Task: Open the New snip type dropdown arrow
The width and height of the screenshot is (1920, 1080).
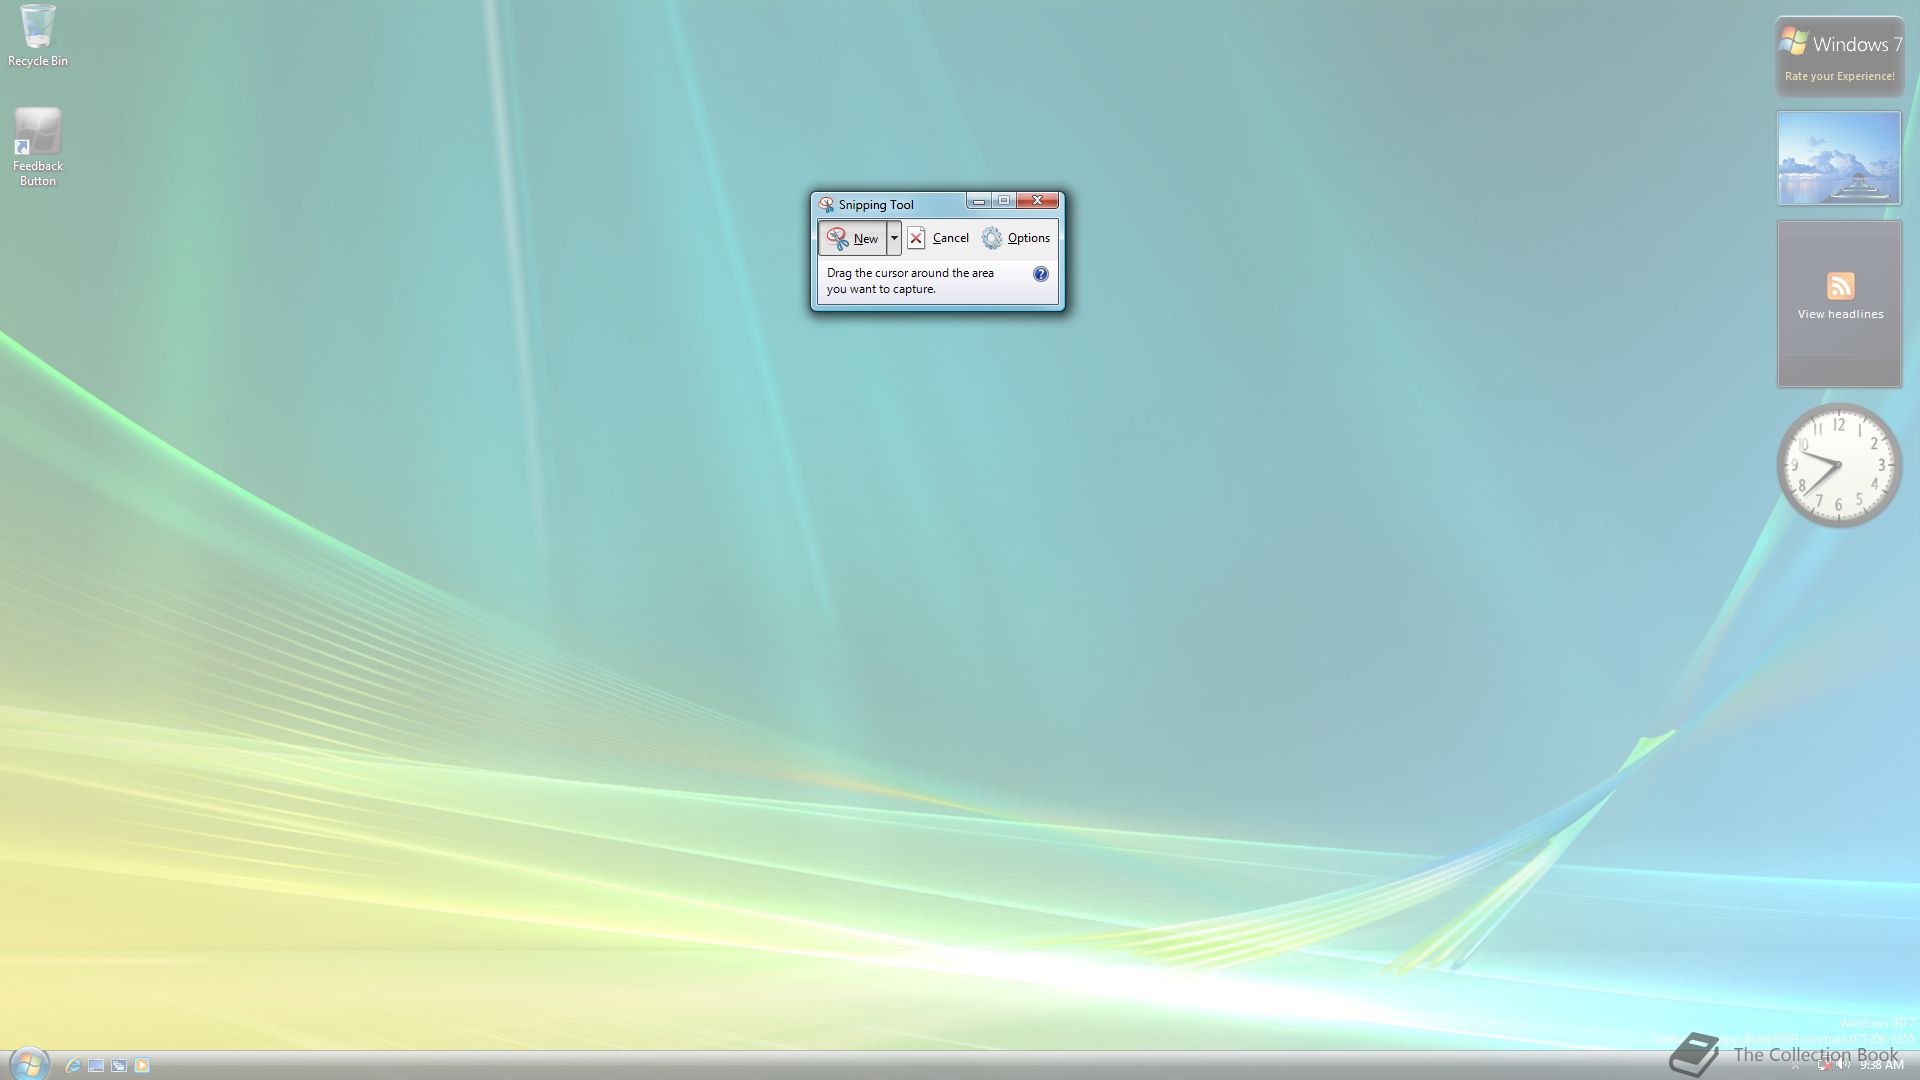Action: point(894,238)
